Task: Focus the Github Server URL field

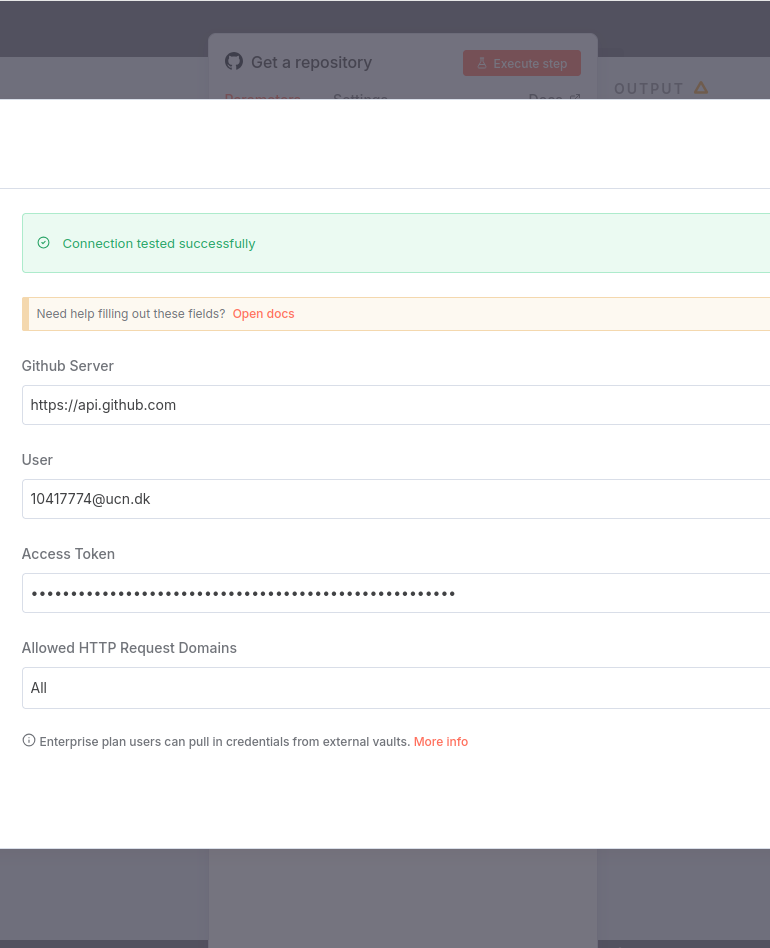Action: [x=396, y=405]
